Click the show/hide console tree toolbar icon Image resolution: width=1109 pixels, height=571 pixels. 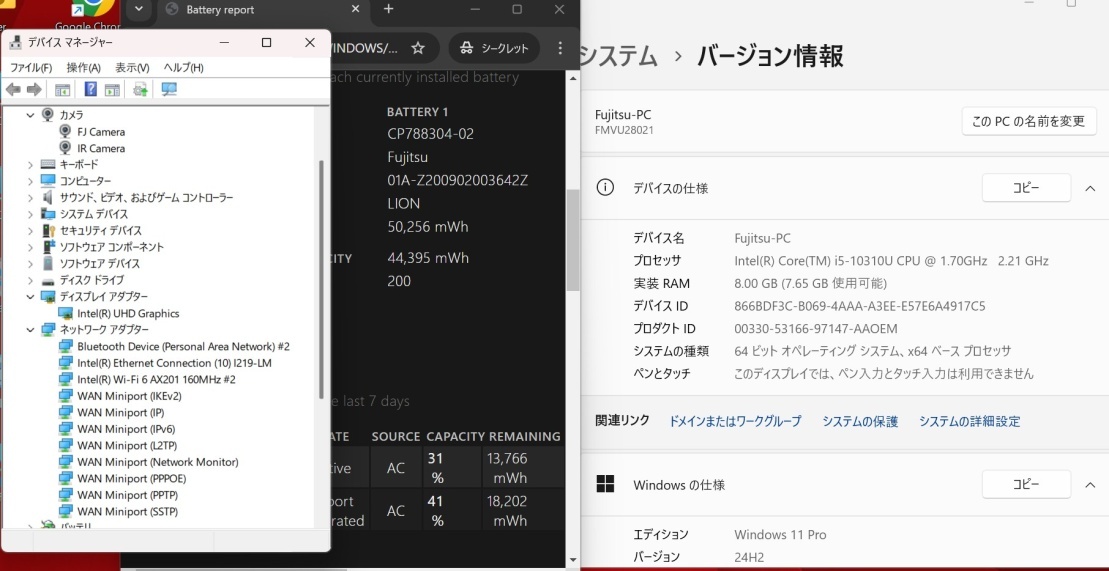click(x=62, y=89)
